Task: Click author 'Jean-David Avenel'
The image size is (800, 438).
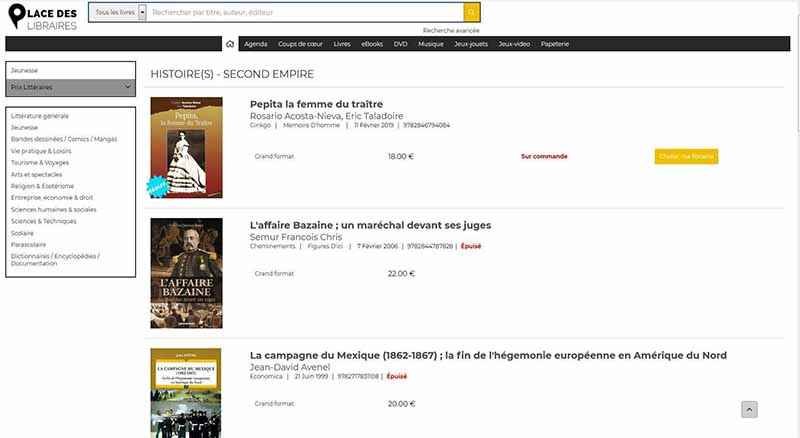Action: (x=290, y=367)
